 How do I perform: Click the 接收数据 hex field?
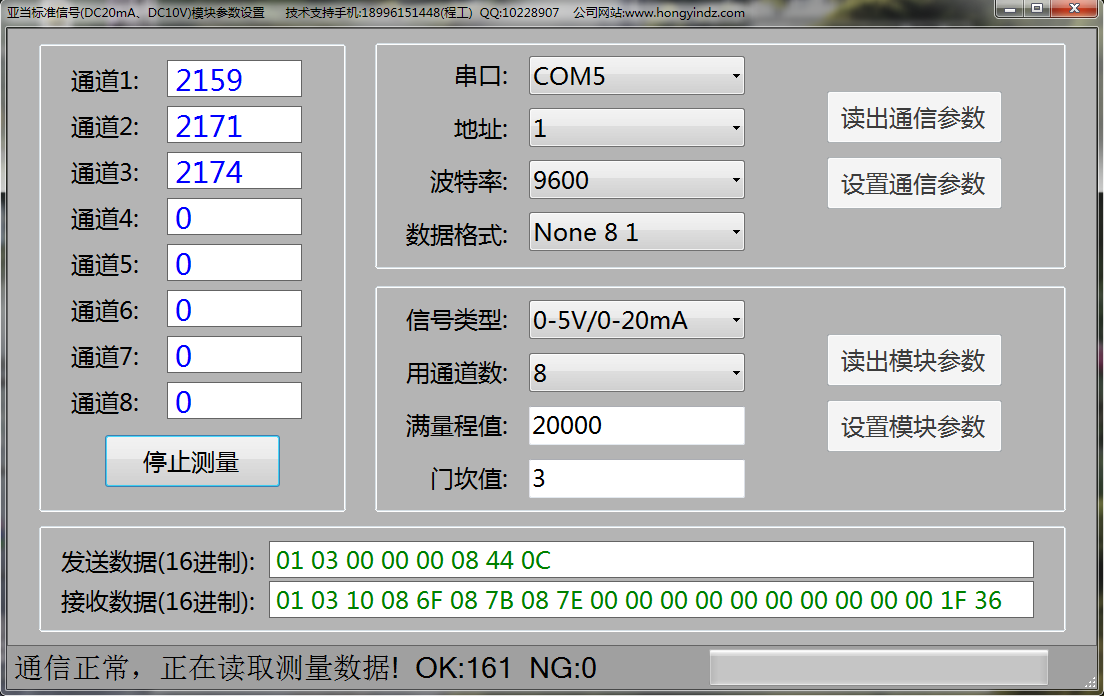pyautogui.click(x=650, y=600)
